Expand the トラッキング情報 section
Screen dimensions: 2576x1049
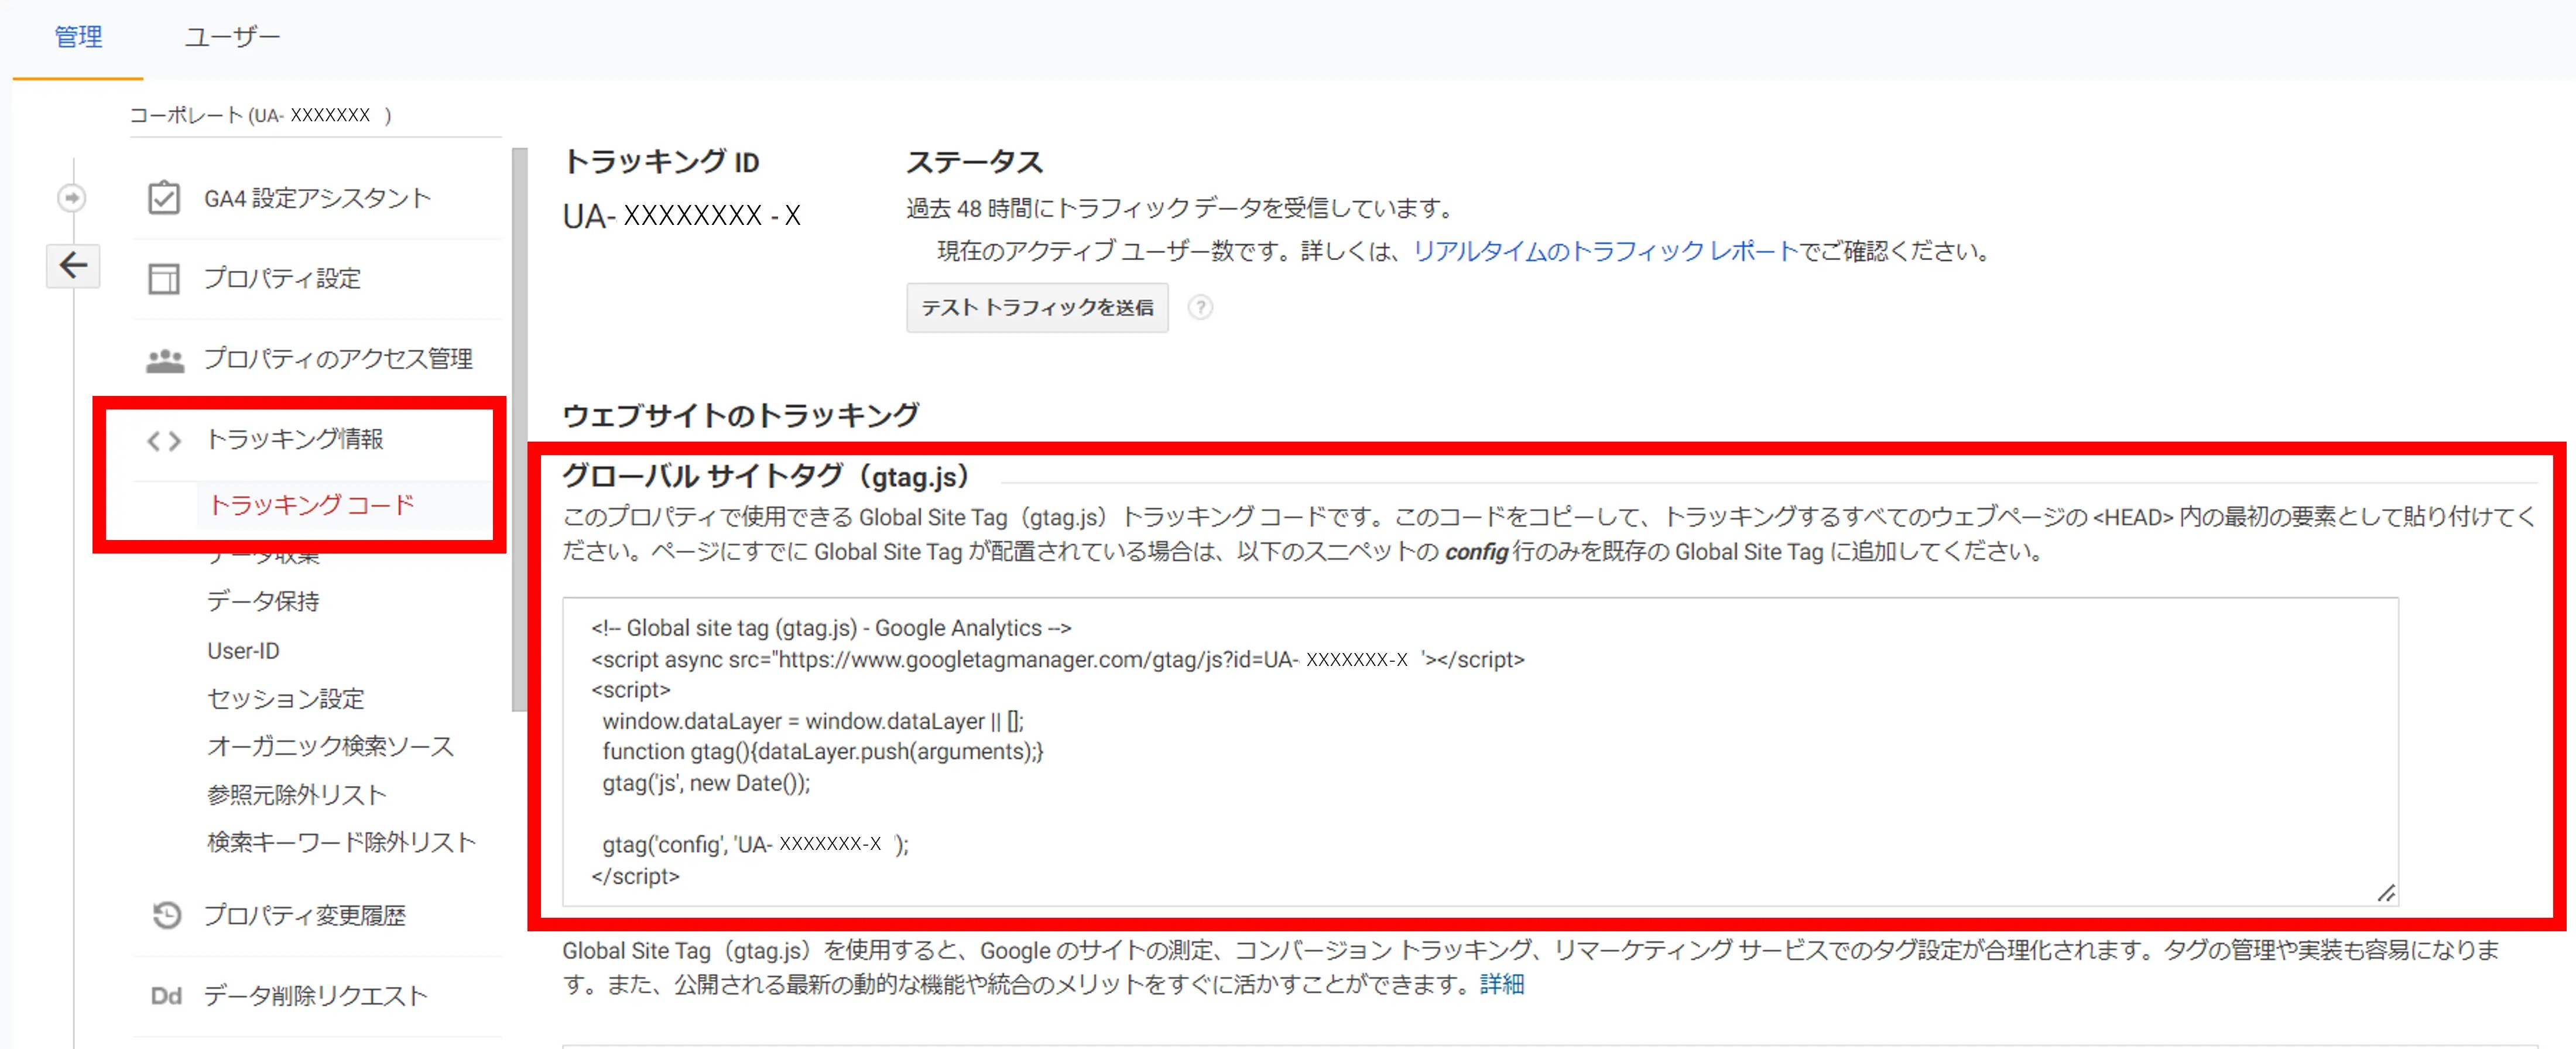295,440
